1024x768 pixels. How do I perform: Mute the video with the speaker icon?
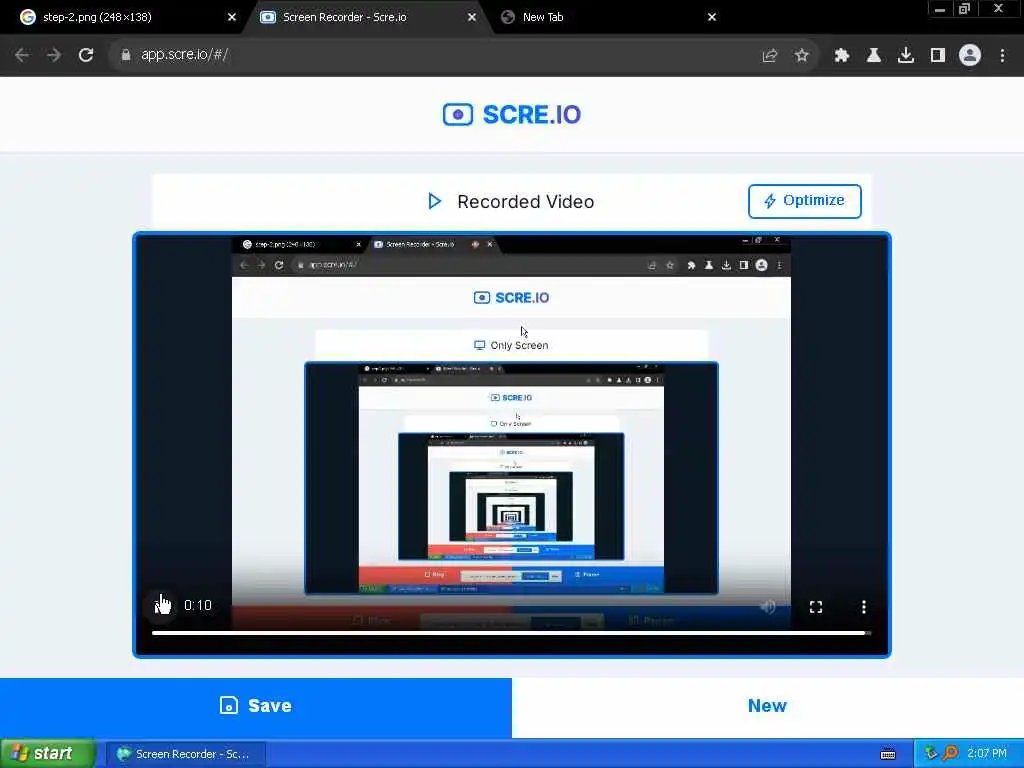pyautogui.click(x=768, y=607)
